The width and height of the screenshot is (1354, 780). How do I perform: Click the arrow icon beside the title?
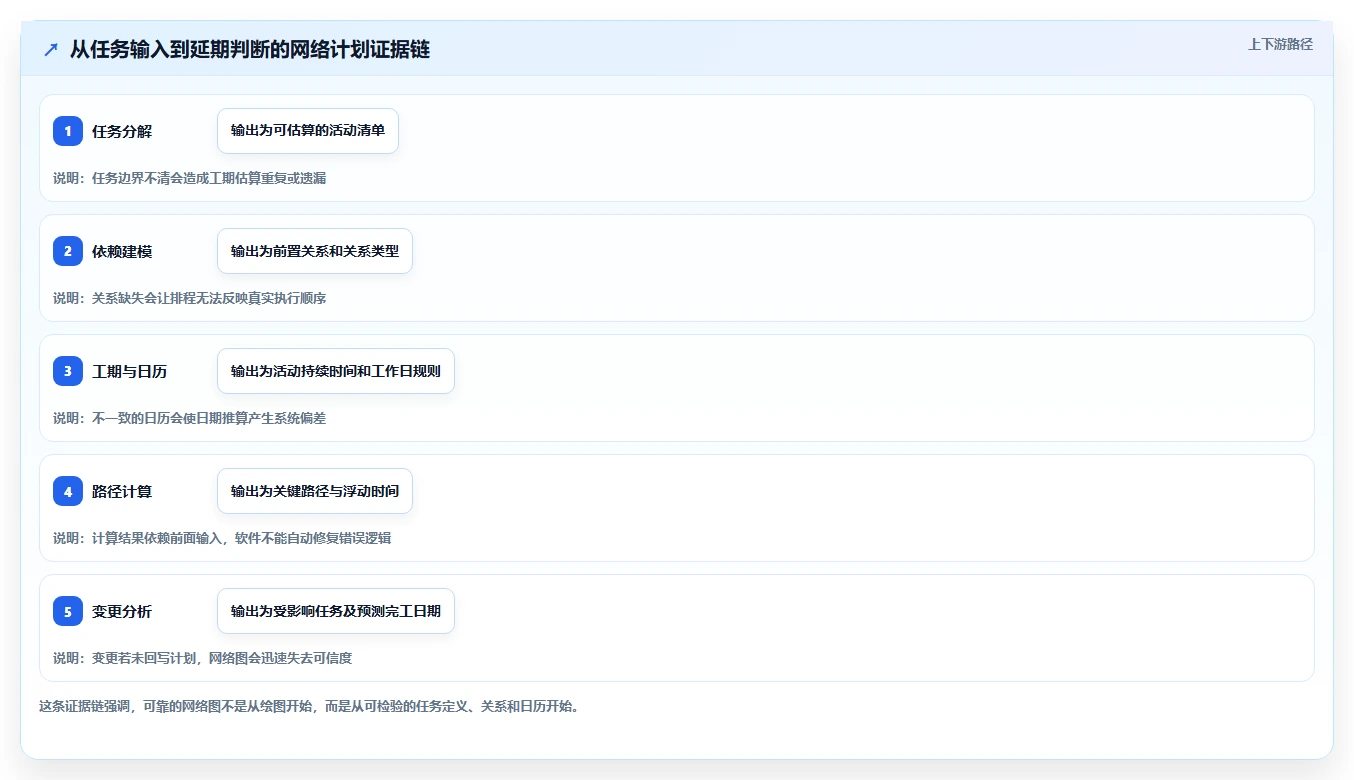click(51, 49)
